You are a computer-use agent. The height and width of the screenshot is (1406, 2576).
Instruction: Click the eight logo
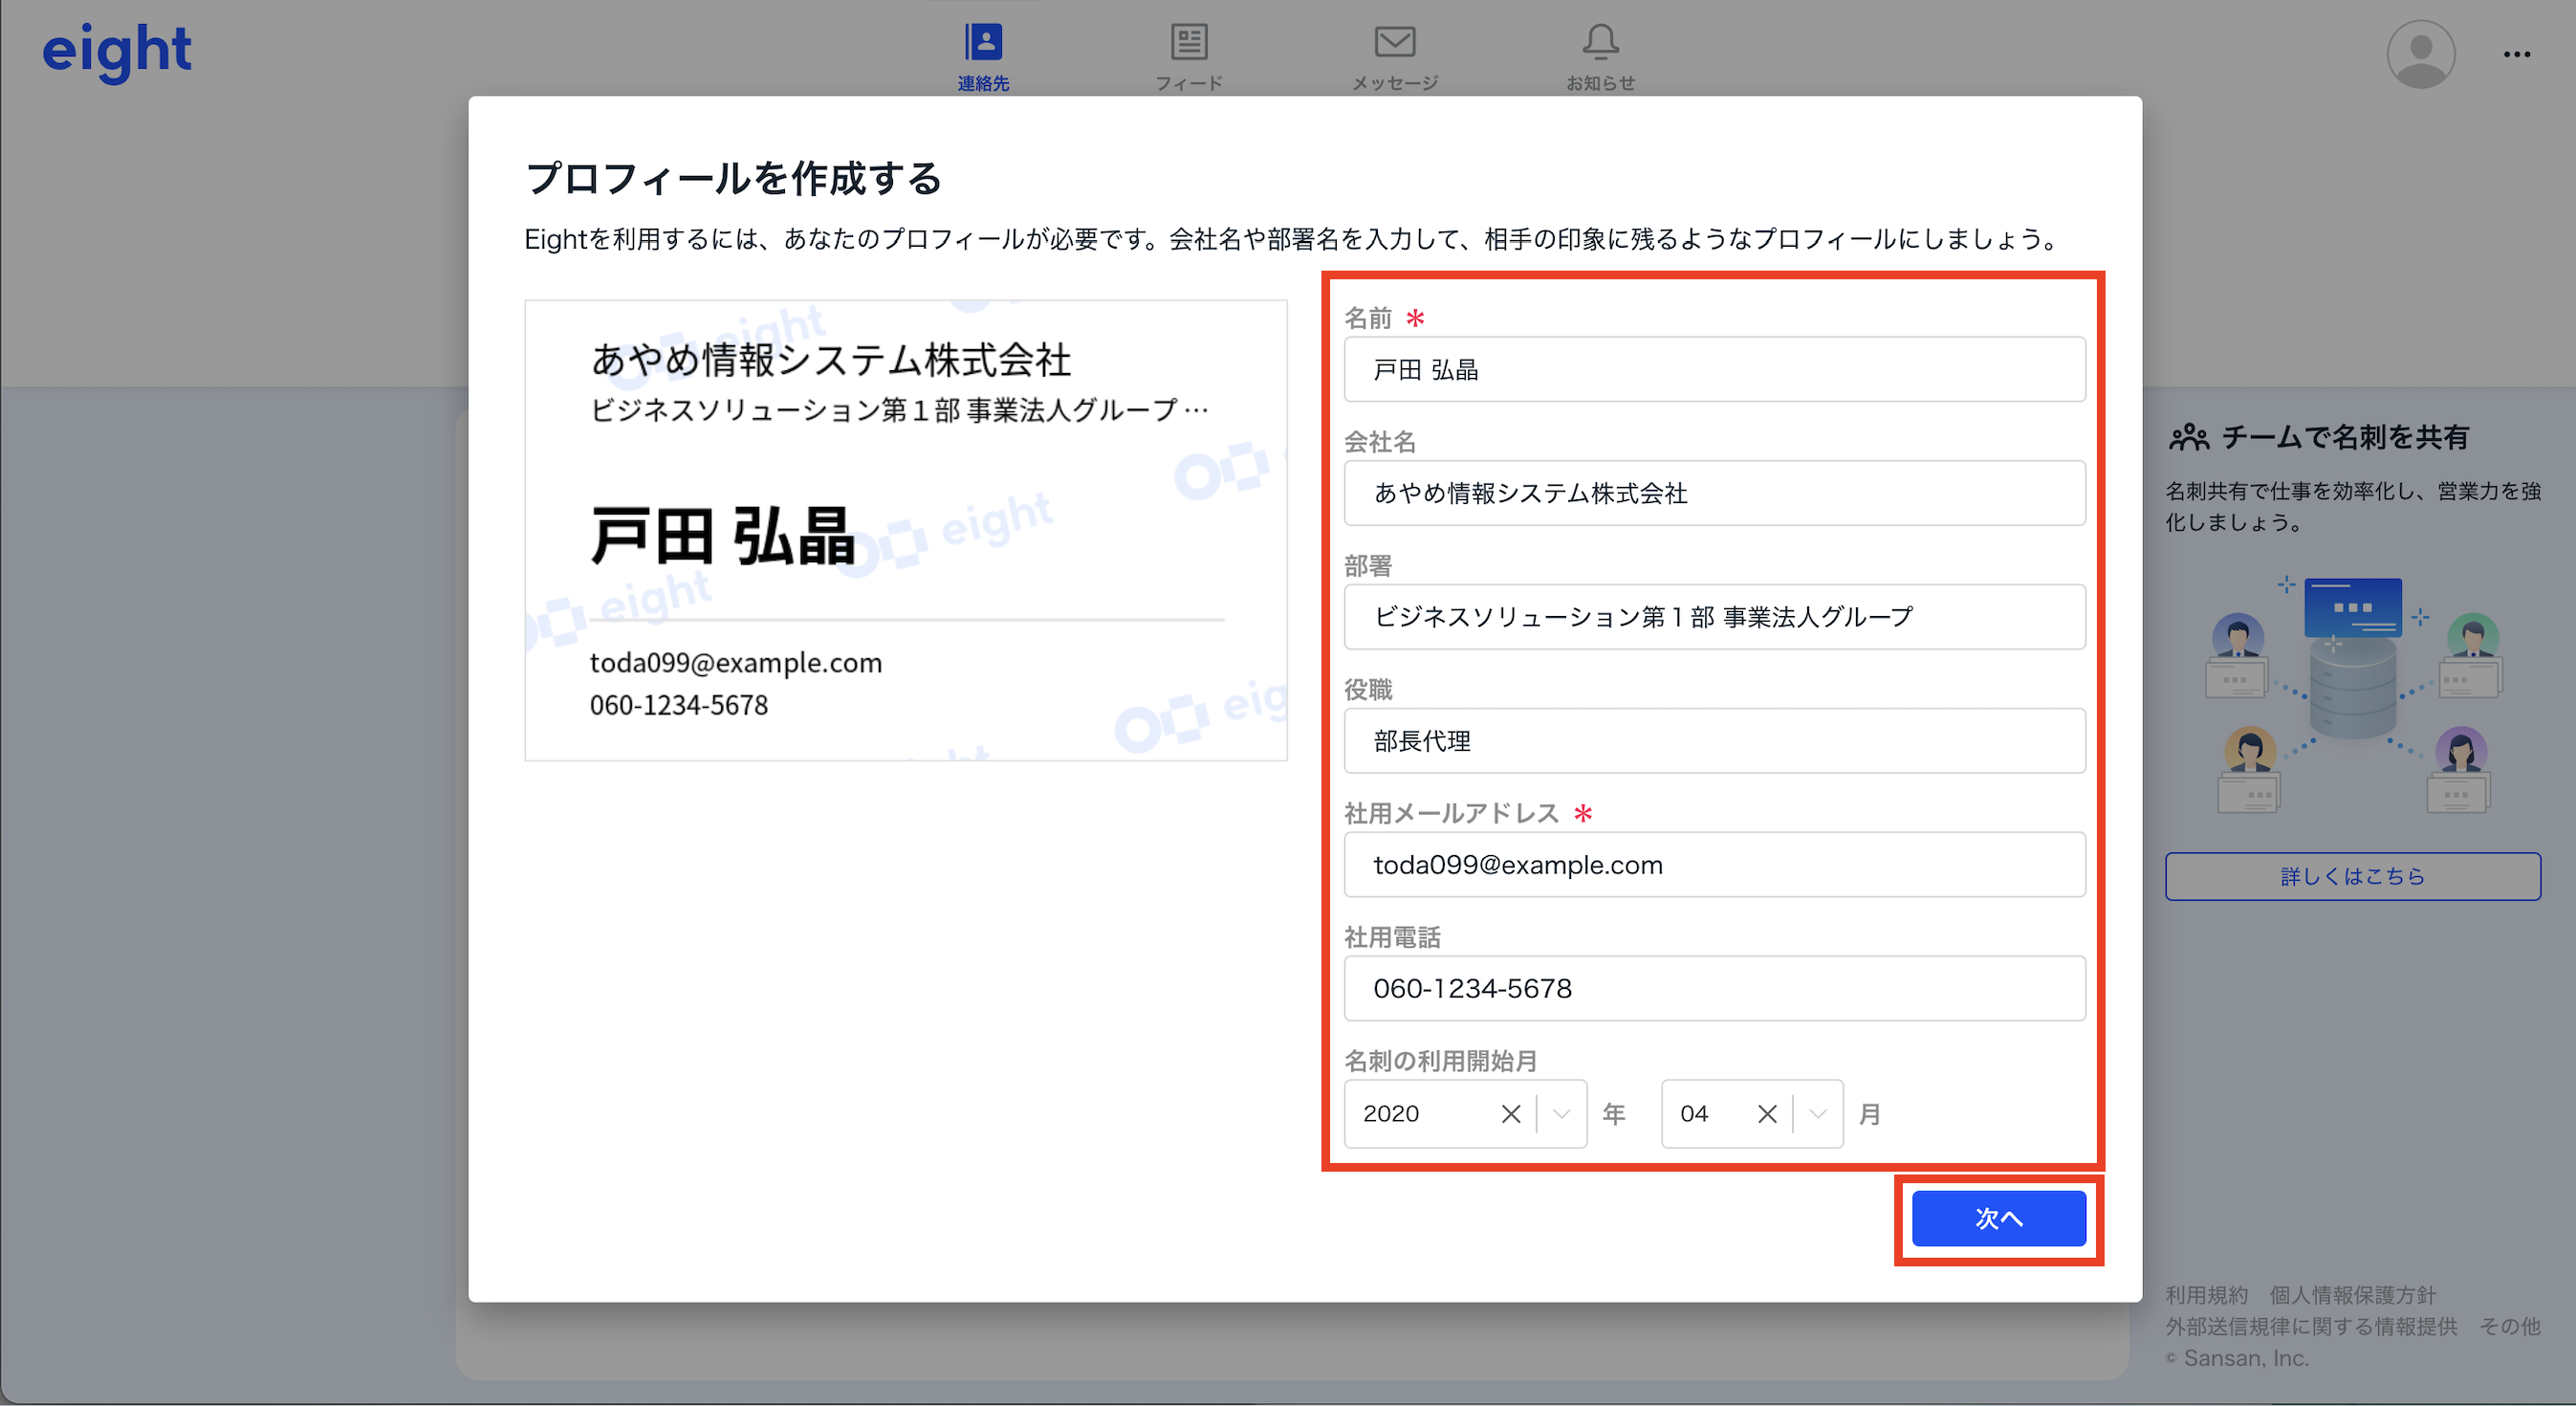coord(117,52)
